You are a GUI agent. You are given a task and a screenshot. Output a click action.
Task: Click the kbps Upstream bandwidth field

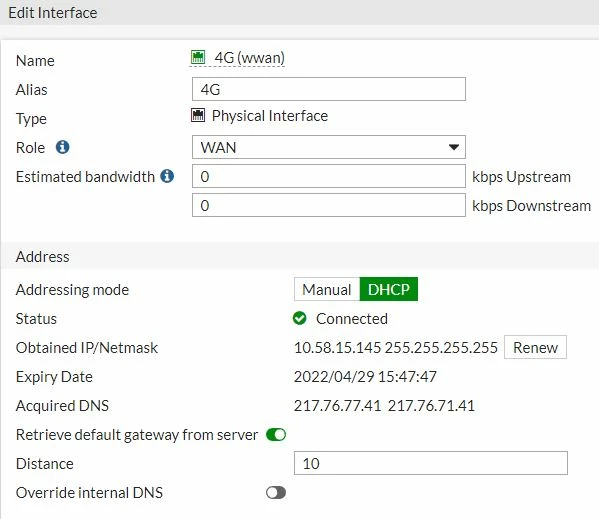pos(329,176)
